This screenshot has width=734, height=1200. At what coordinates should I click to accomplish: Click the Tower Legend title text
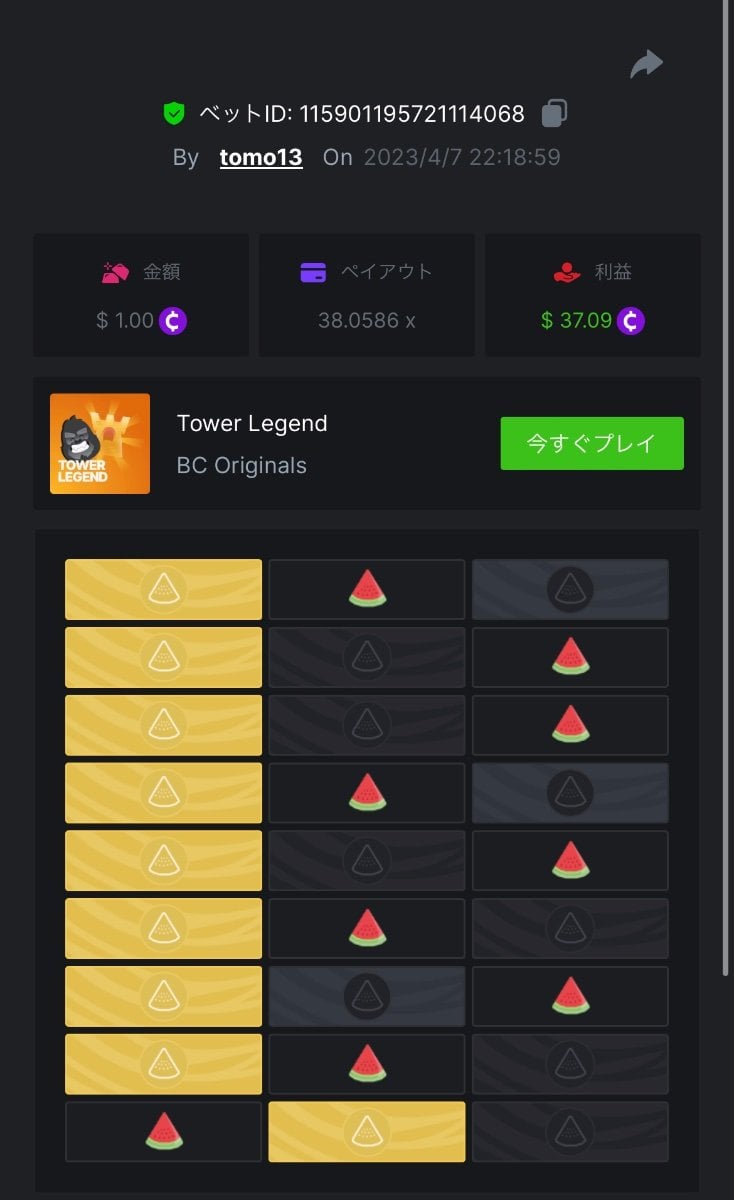pos(252,423)
